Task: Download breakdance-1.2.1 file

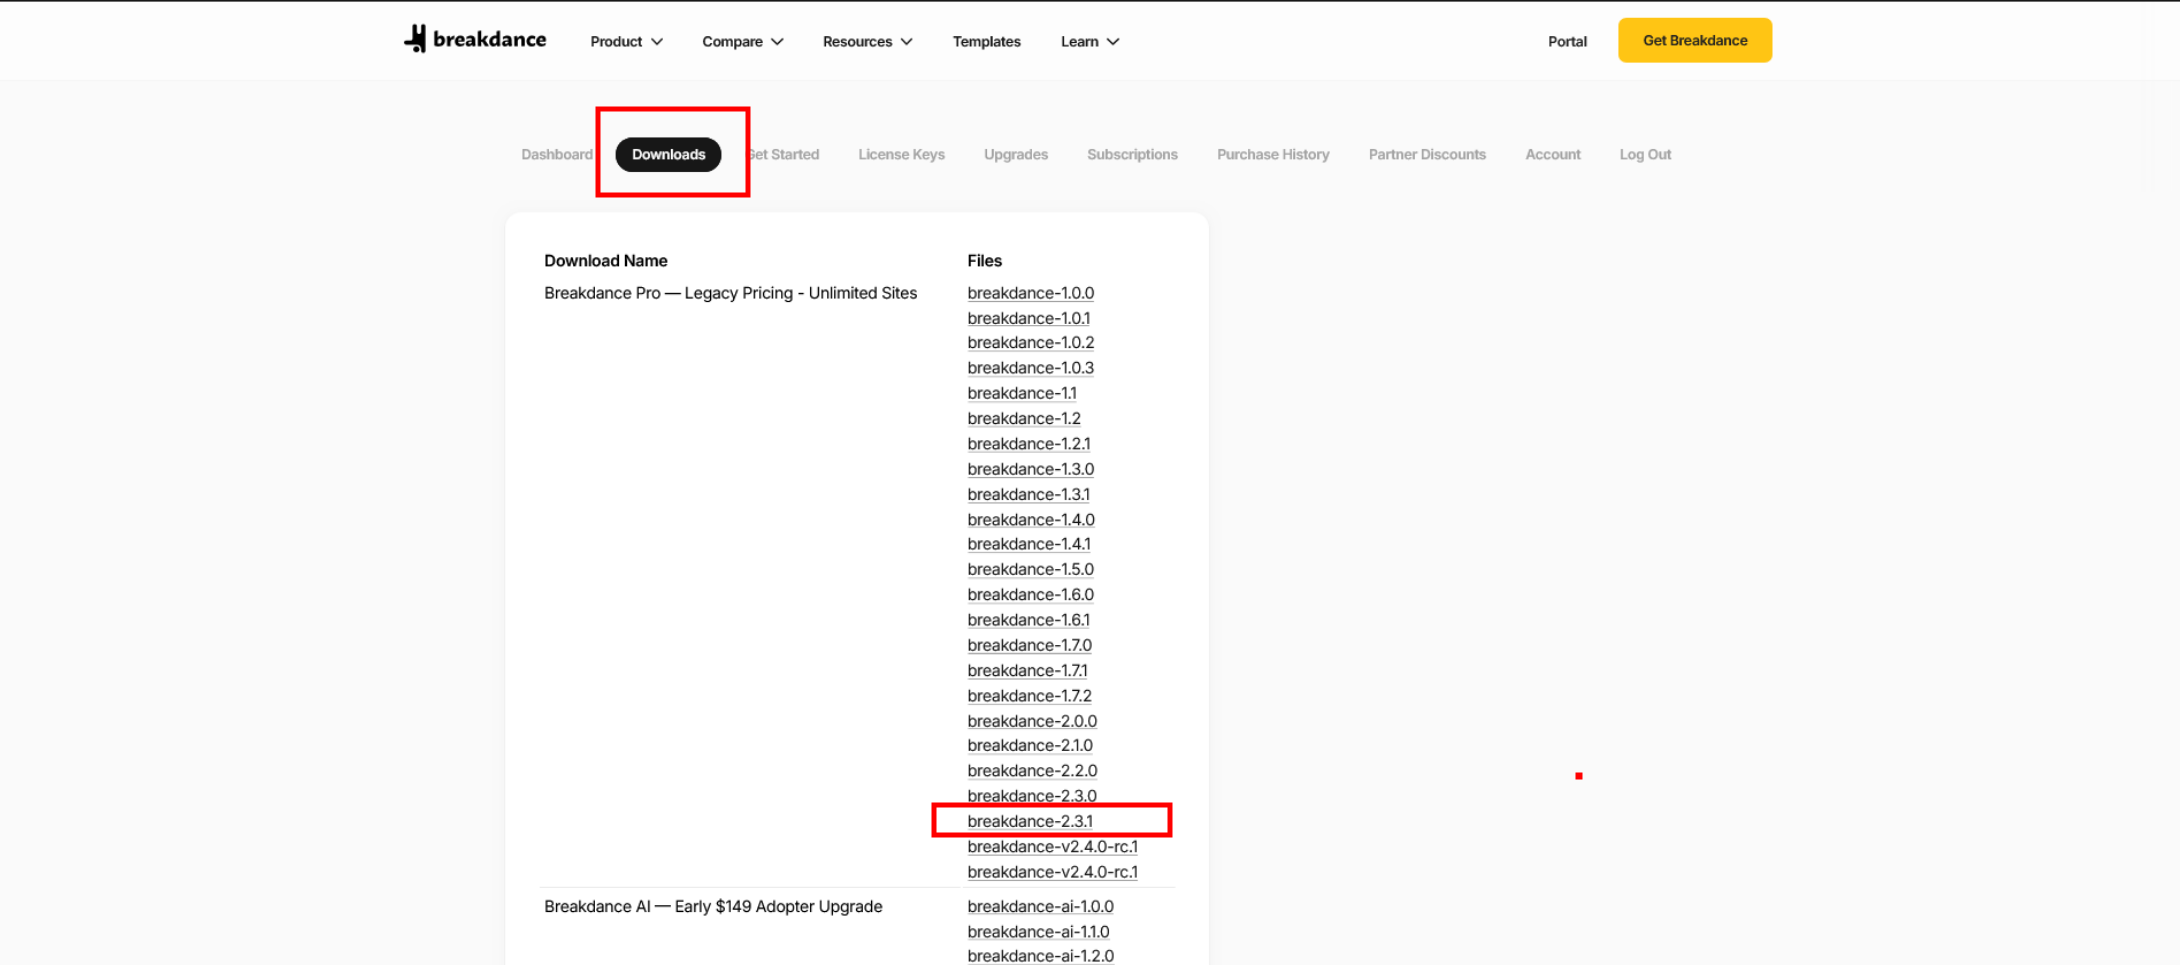Action: tap(1028, 444)
